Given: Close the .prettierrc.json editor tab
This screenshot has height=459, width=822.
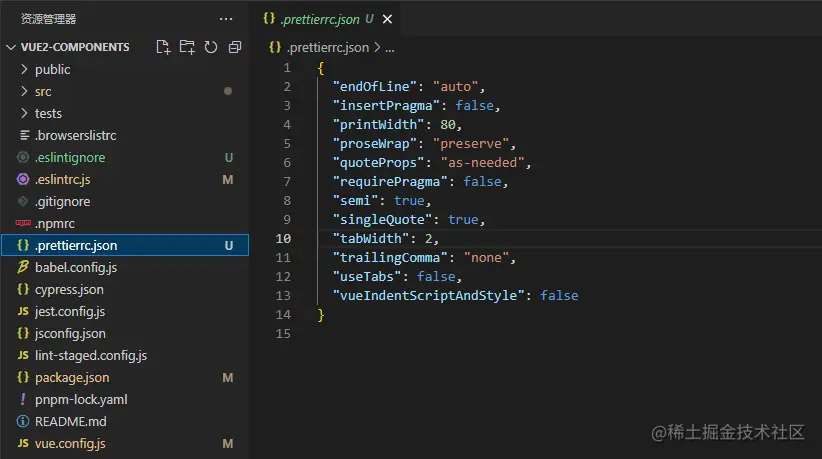Looking at the screenshot, I should pos(387,19).
